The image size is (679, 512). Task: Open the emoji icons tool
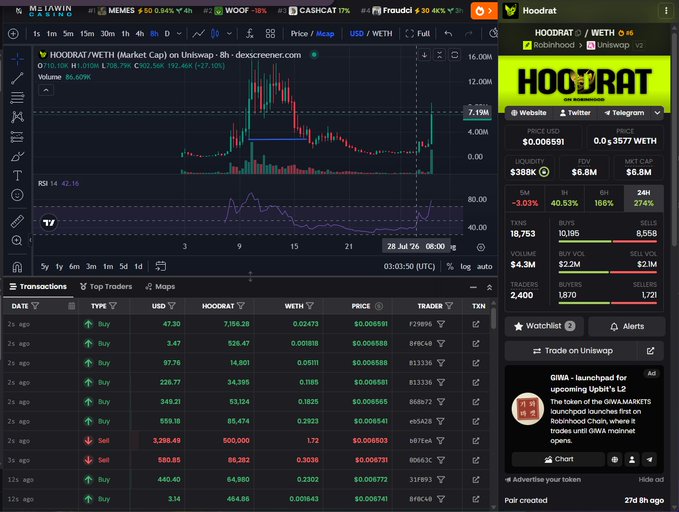[17, 195]
